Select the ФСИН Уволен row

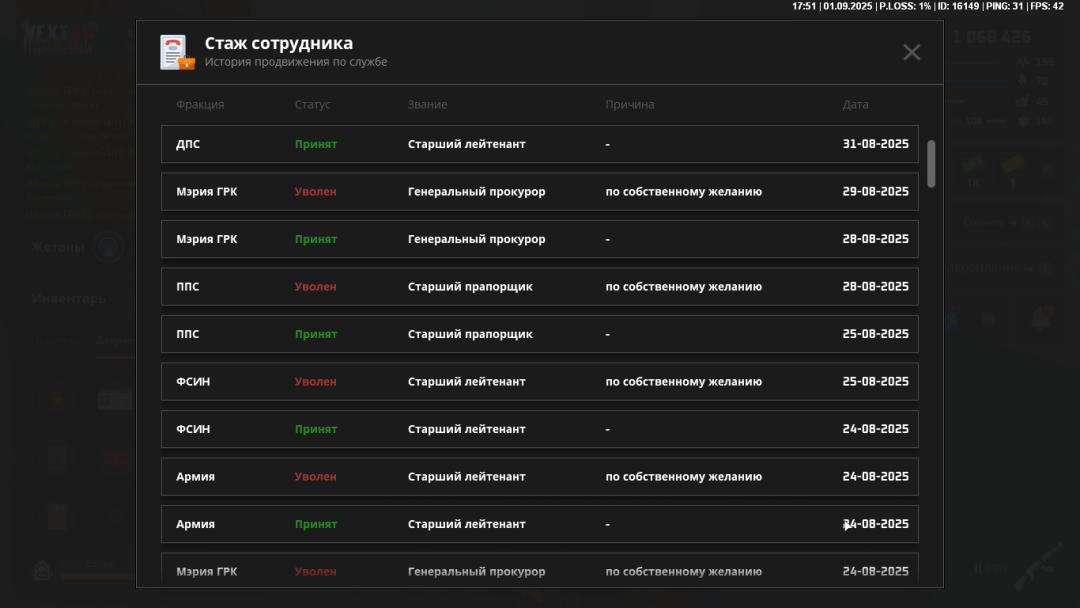pos(539,382)
